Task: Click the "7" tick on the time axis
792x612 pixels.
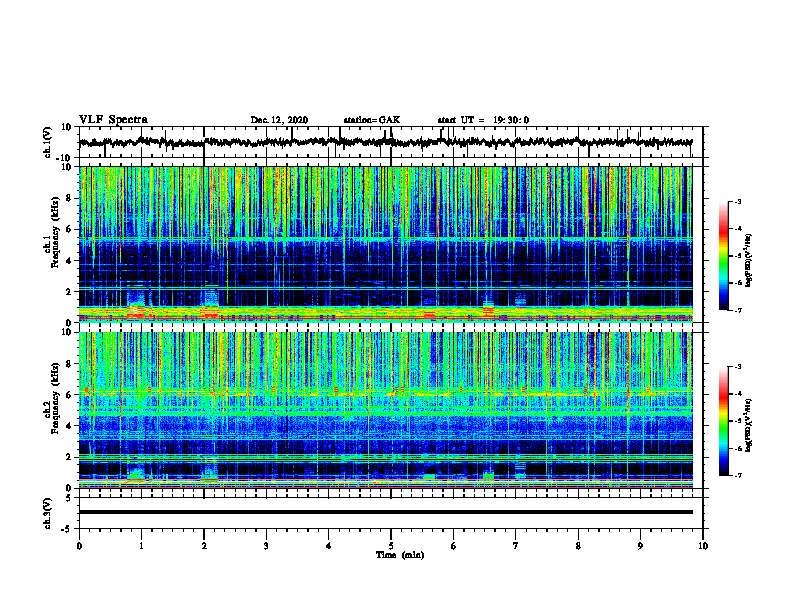Action: coord(516,546)
